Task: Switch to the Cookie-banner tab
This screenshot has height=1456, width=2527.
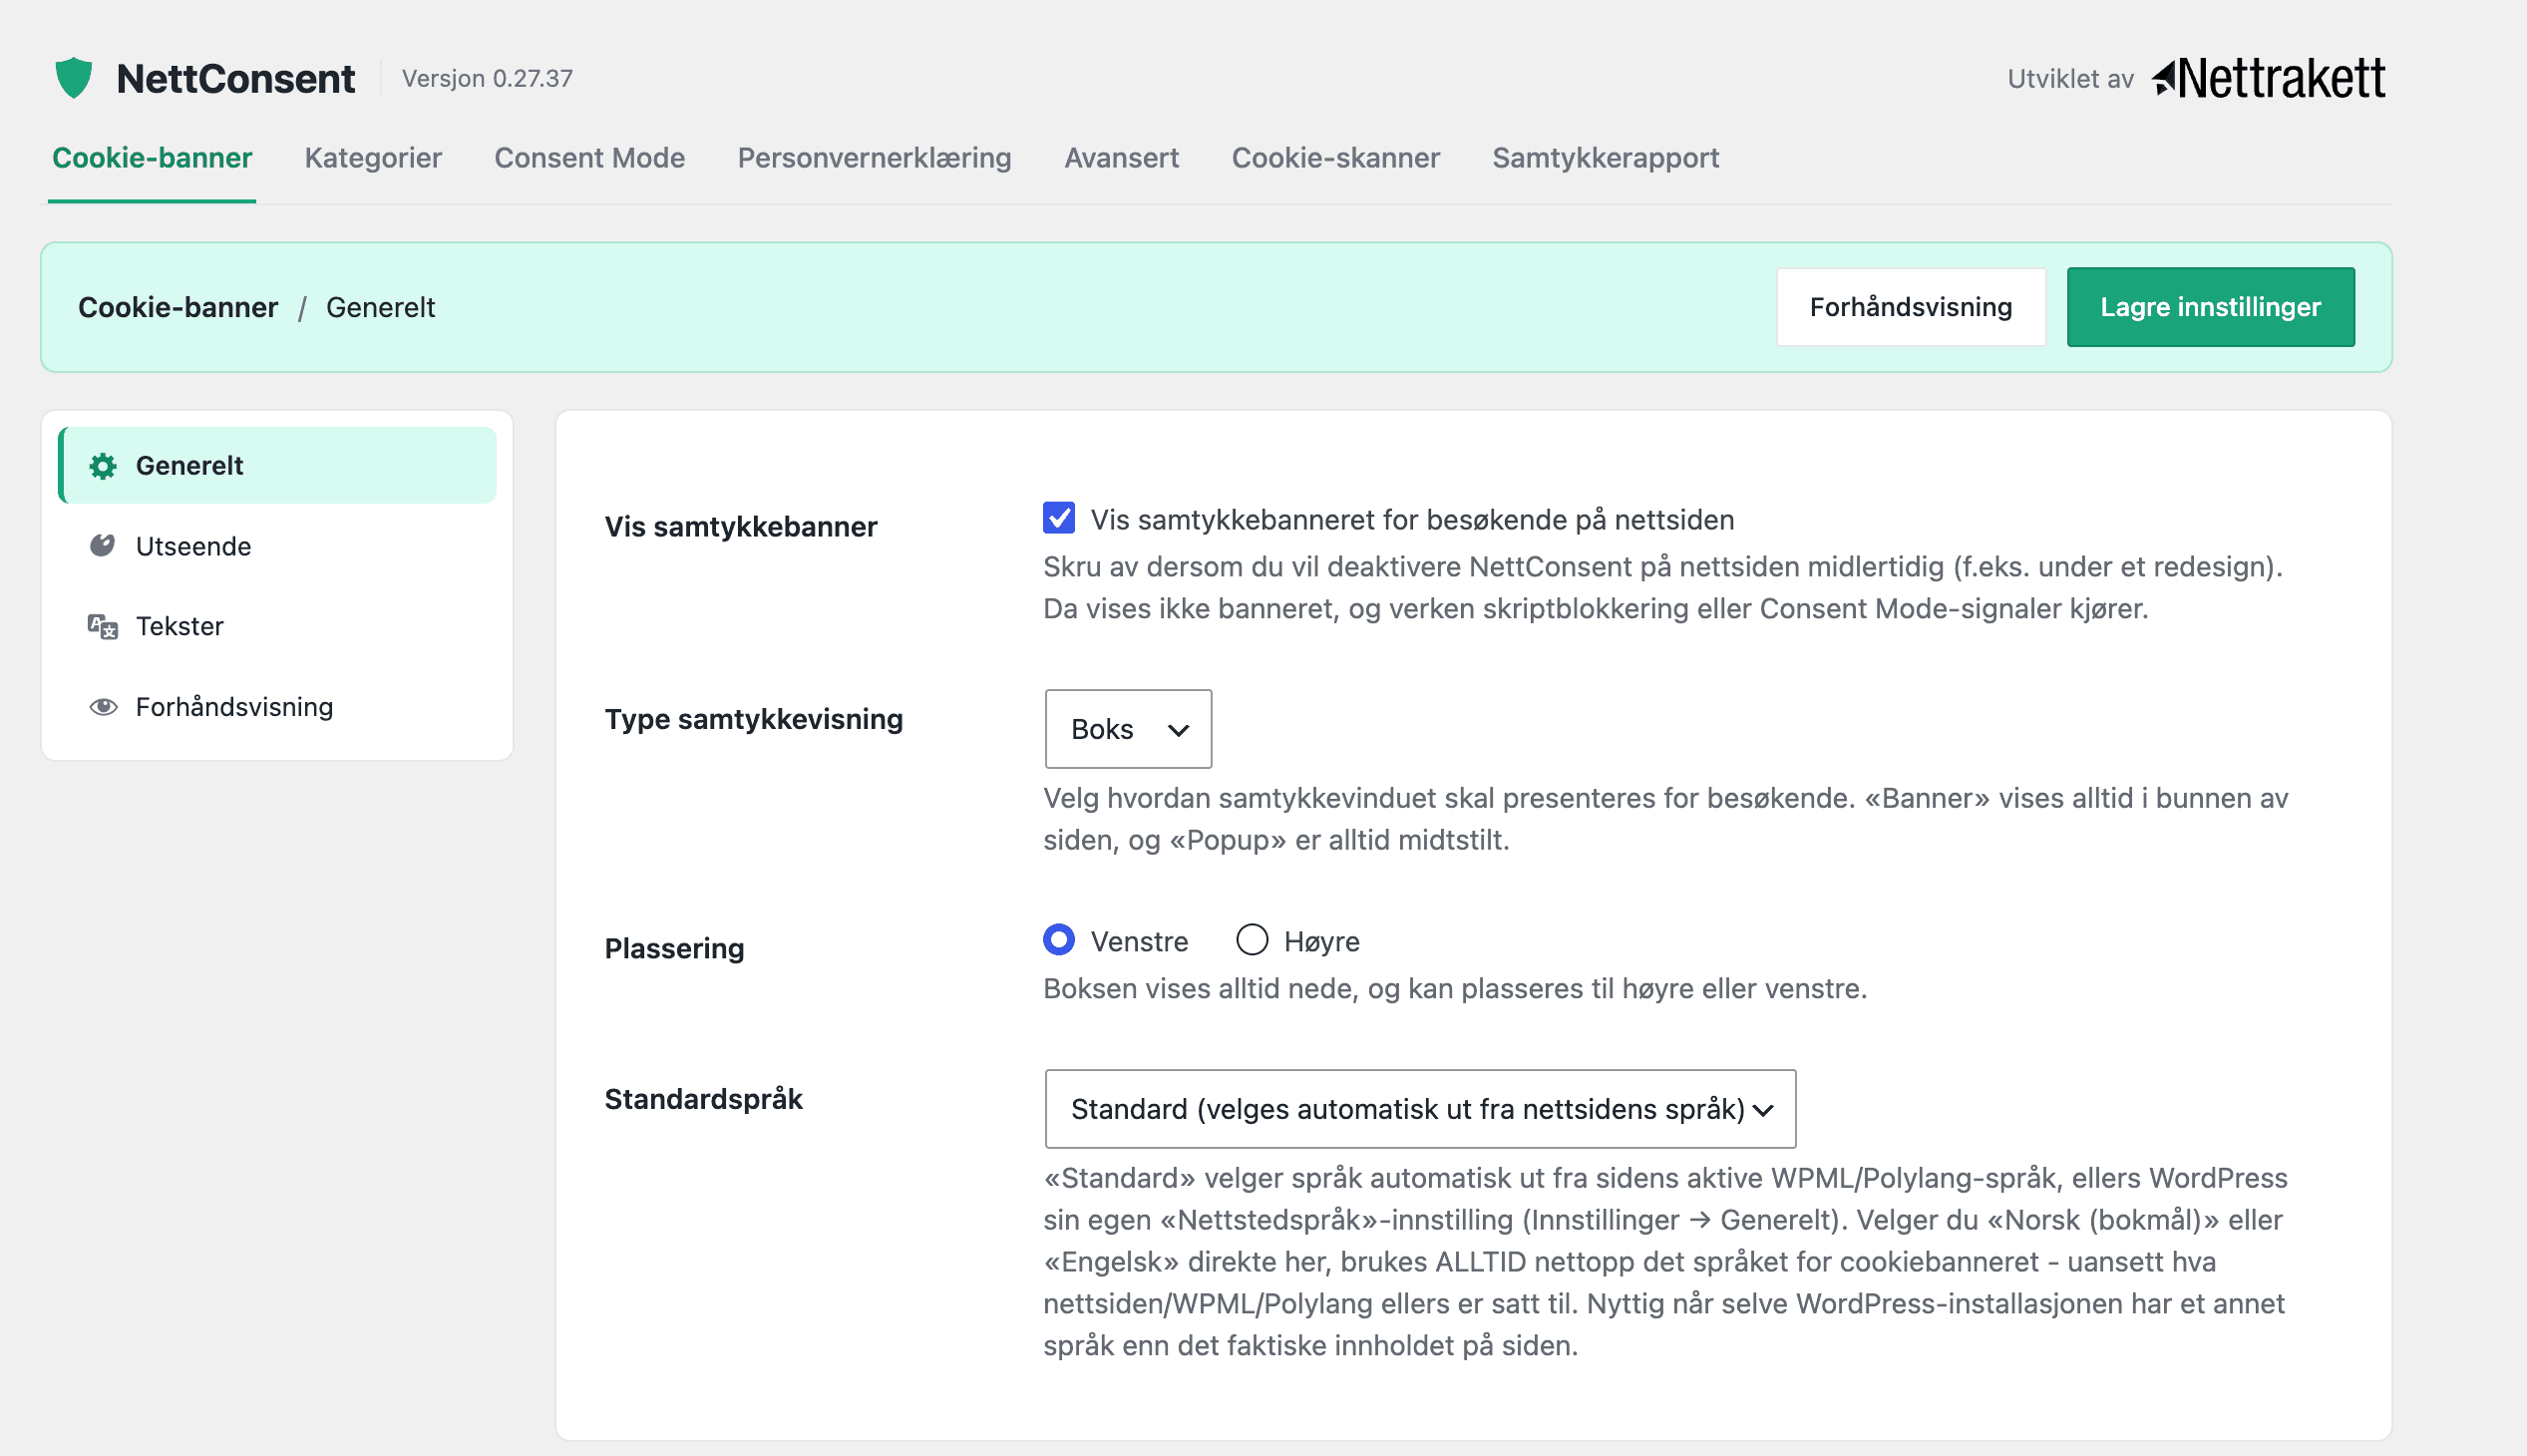Action: pyautogui.click(x=152, y=158)
